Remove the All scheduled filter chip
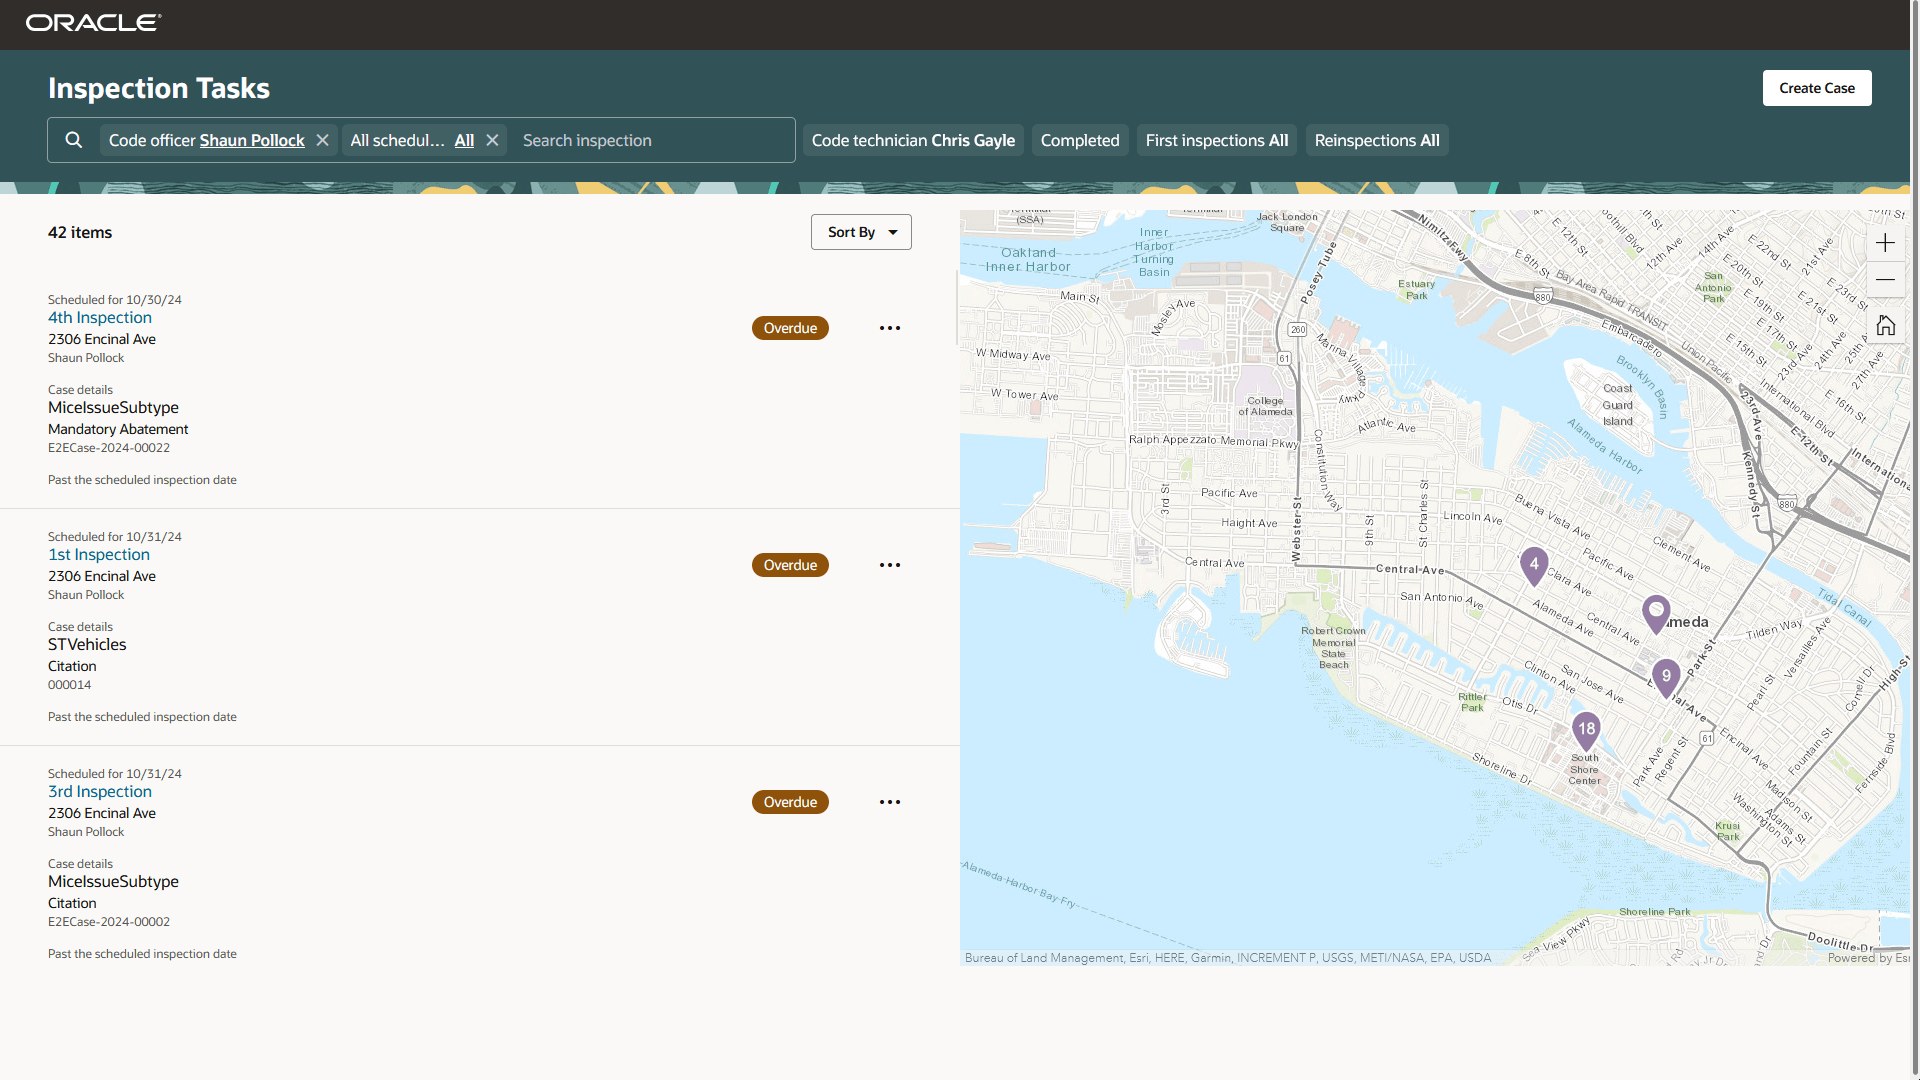This screenshot has height=1080, width=1920. (491, 140)
